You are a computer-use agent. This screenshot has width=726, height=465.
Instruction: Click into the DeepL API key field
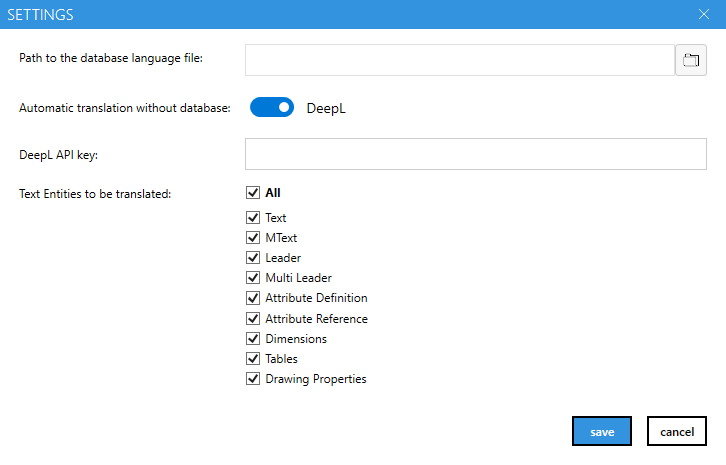coord(475,154)
